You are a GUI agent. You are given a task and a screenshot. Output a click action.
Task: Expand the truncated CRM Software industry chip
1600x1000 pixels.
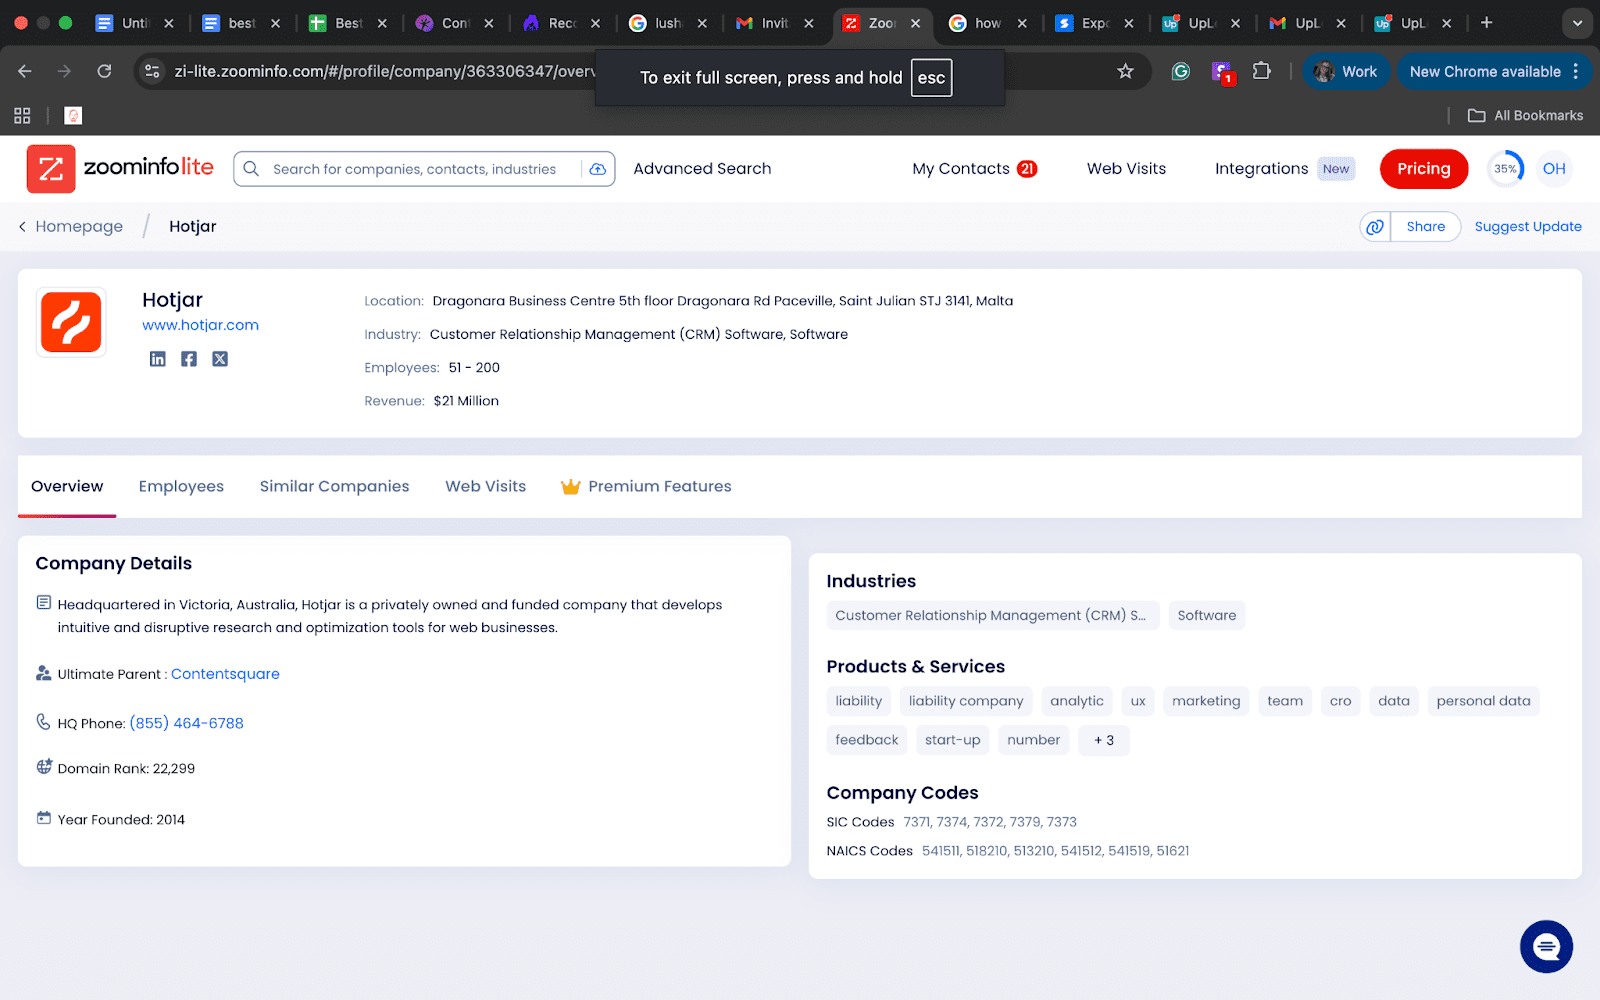click(x=992, y=615)
